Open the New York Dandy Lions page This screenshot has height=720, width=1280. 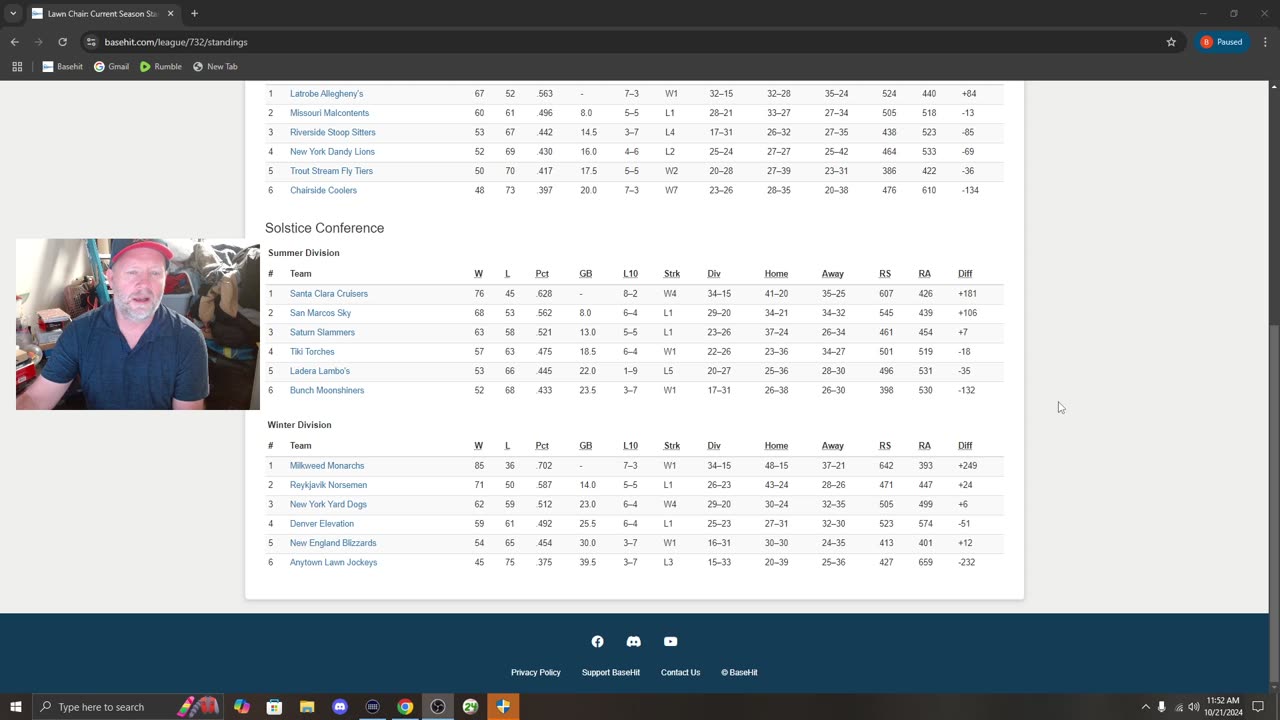coord(332,152)
